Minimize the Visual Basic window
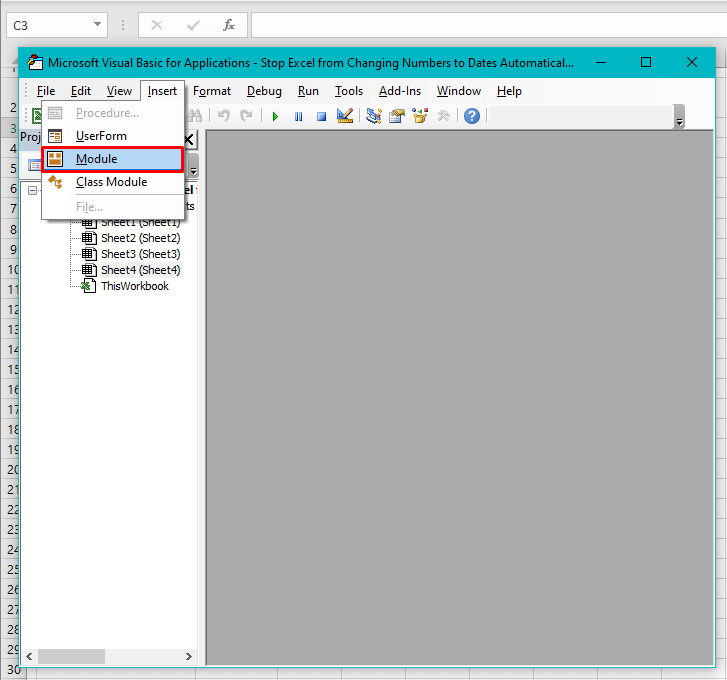This screenshot has width=727, height=680. [x=601, y=62]
